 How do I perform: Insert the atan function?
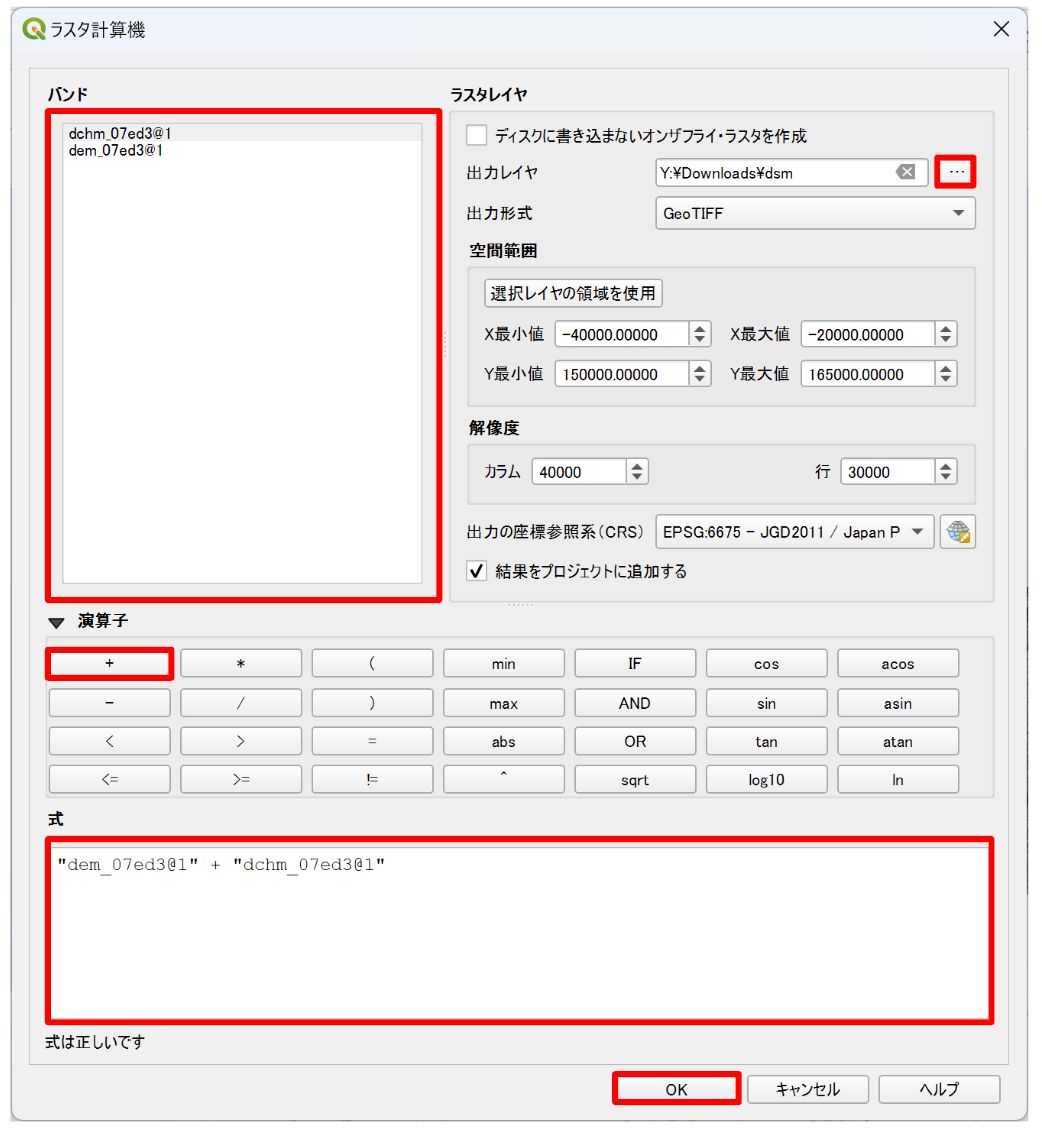coord(898,741)
